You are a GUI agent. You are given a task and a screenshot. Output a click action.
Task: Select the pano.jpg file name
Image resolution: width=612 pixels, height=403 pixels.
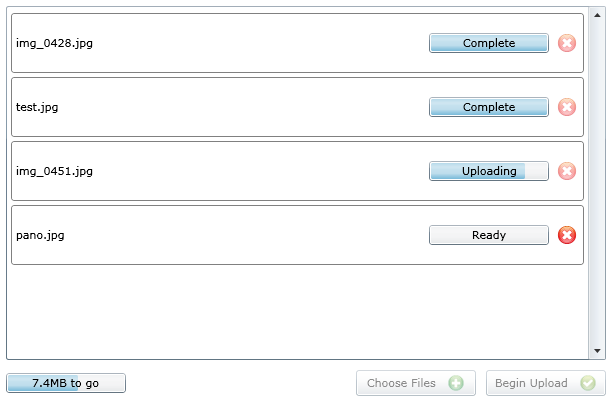point(40,235)
